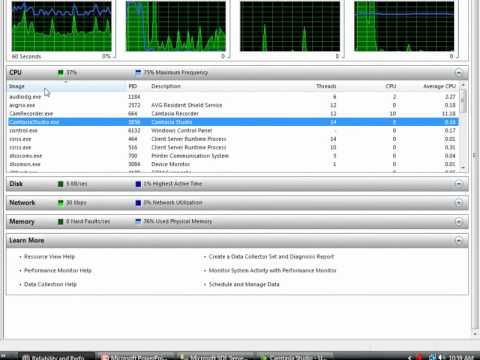Click the blue Used Physical Memory indicator icon
Screen dimensions: 480x360
coord(138,222)
